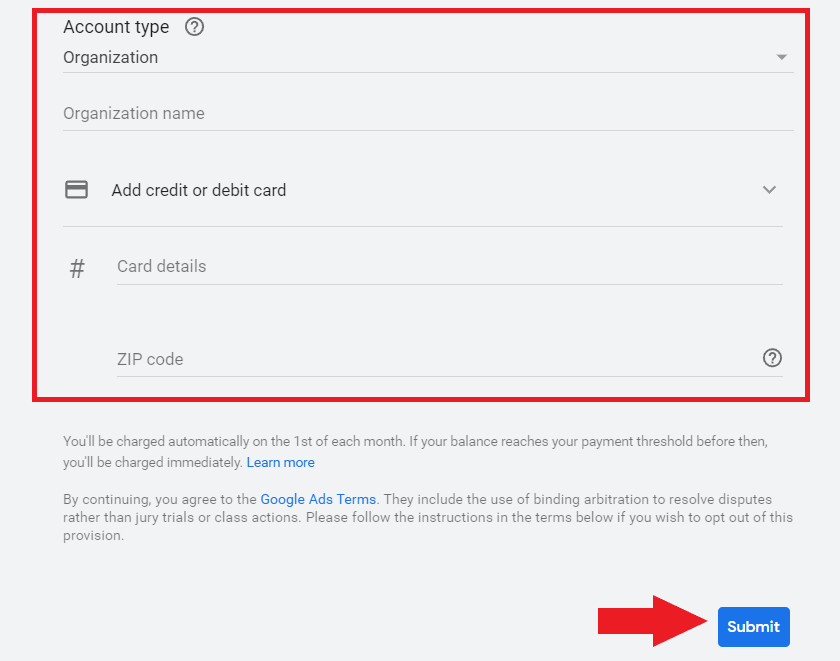This screenshot has height=661, width=840.
Task: Click the payment card icon before Add credit
Action: [77, 189]
